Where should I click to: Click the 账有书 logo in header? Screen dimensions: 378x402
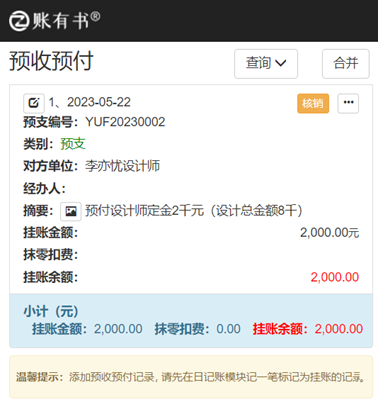(x=55, y=21)
